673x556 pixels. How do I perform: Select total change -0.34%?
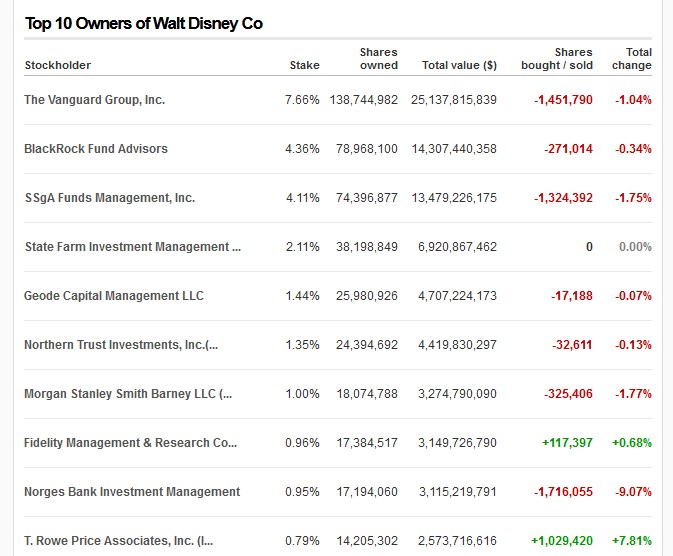633,149
